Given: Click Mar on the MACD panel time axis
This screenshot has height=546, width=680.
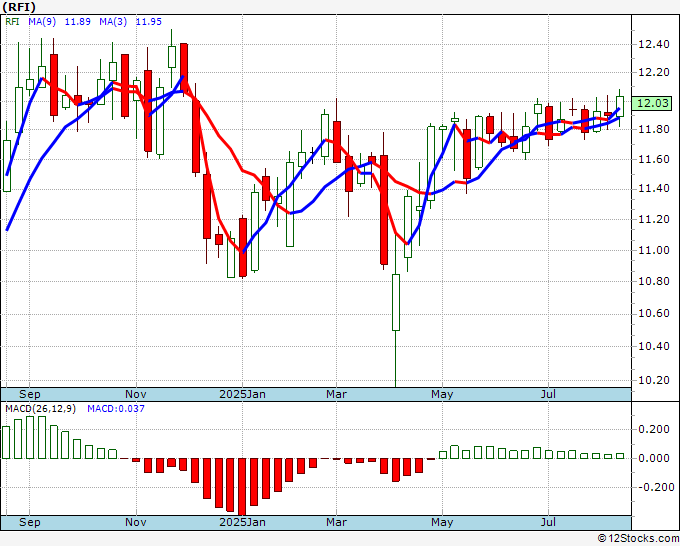Looking at the screenshot, I should (x=337, y=522).
